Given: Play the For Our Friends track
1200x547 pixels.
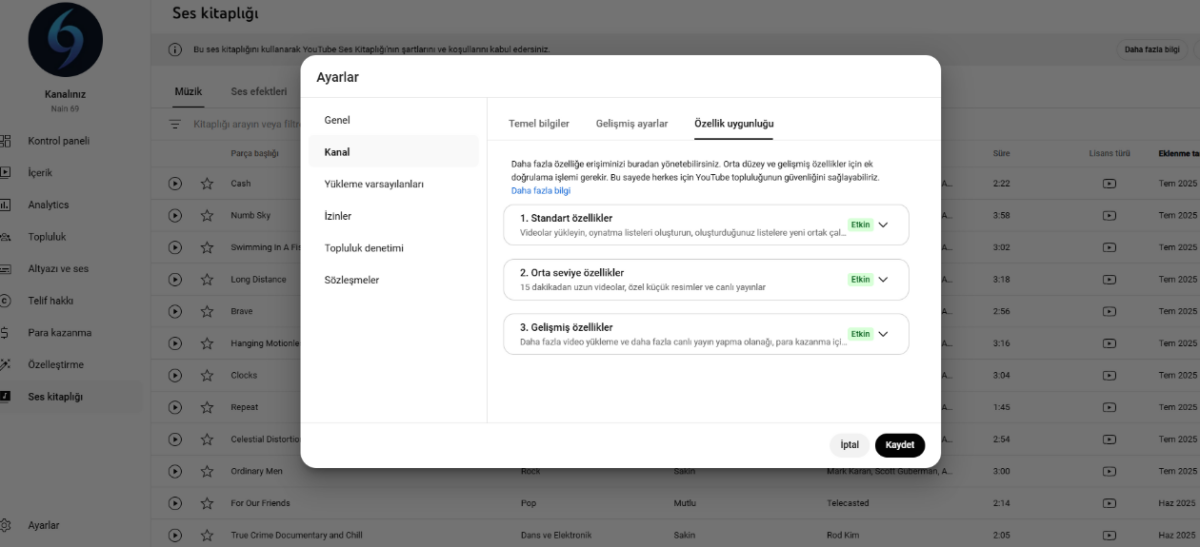Looking at the screenshot, I should [175, 503].
